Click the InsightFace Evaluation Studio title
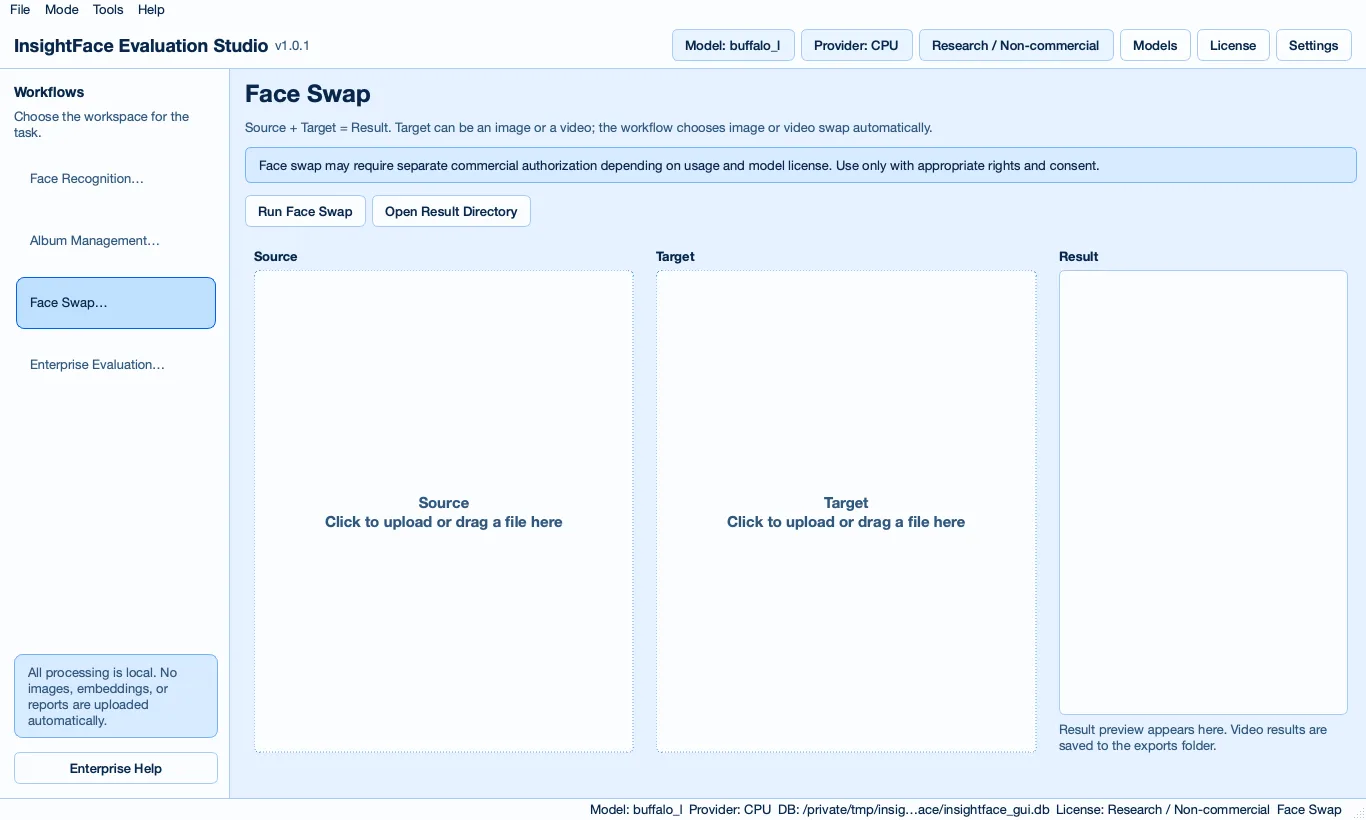This screenshot has height=820, width=1366. [141, 46]
